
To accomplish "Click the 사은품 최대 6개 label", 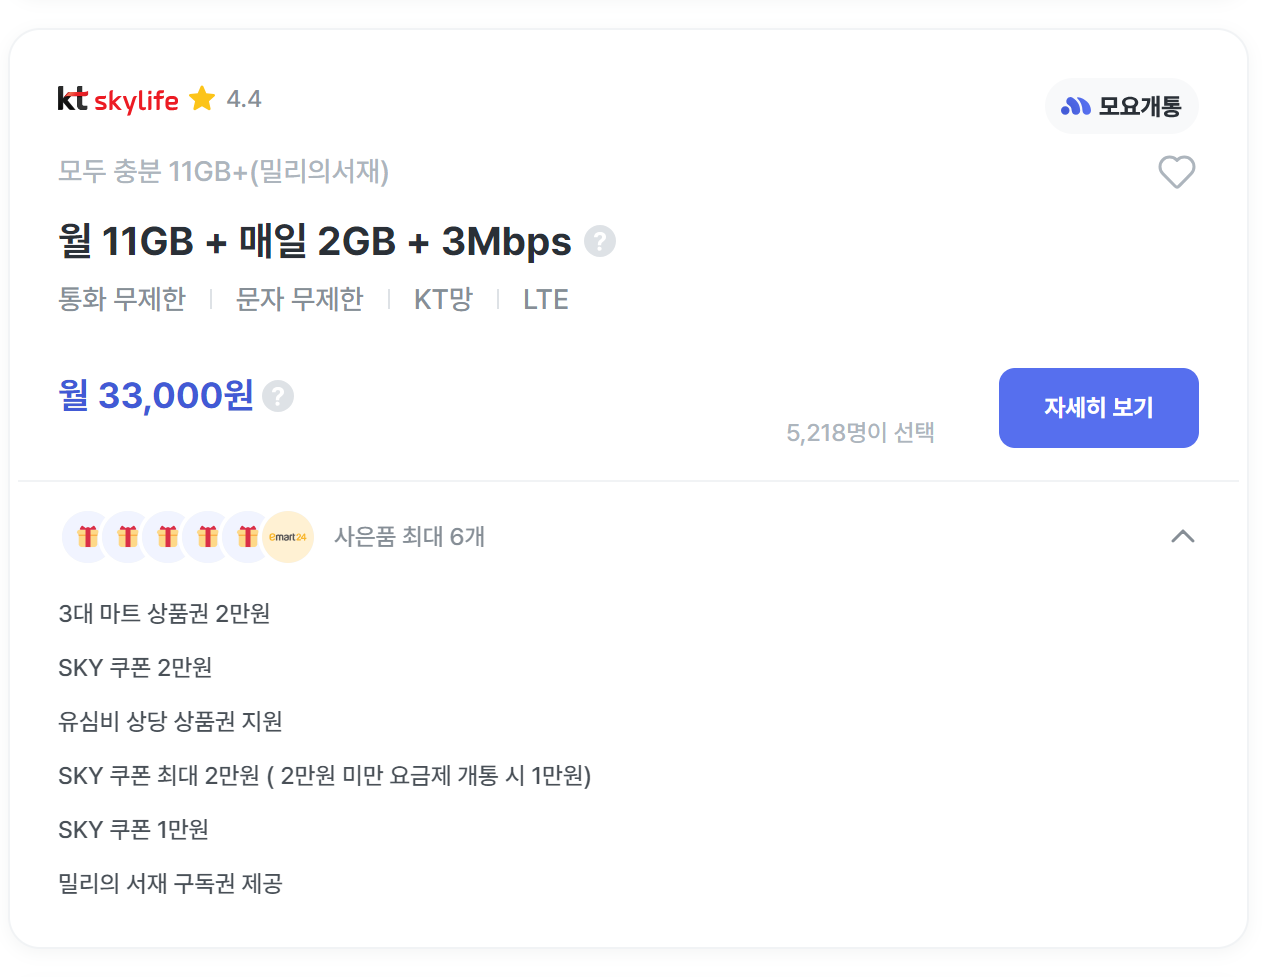I will point(410,537).
